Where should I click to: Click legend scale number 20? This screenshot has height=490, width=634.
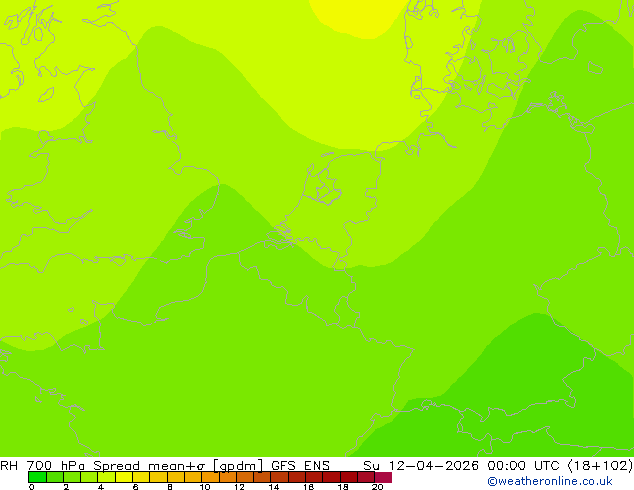[x=377, y=487]
